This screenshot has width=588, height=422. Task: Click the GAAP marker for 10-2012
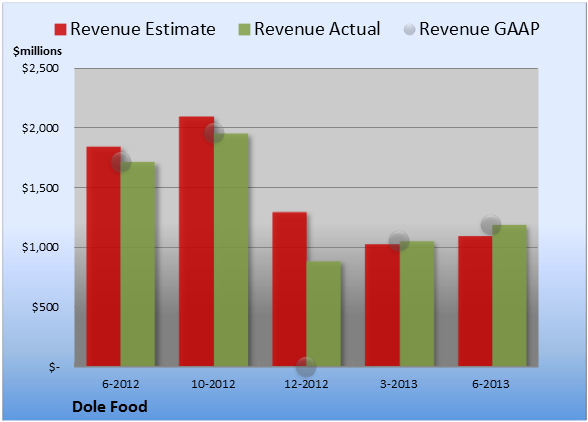(214, 133)
